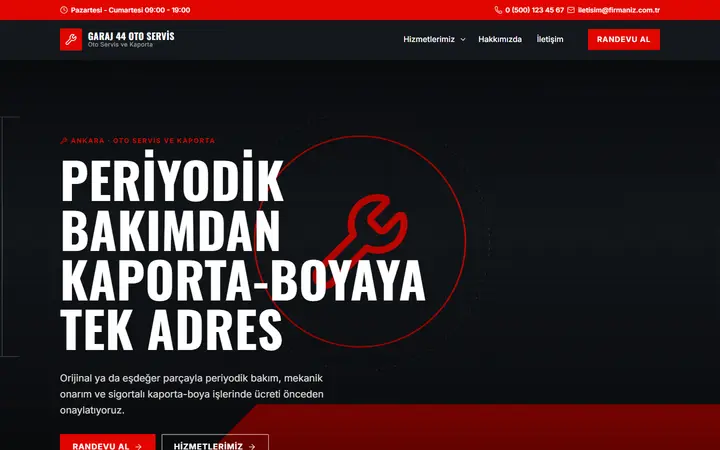The image size is (720, 450).
Task: Click the GARAJ 44 OTO SERVİS site title
Action: click(x=131, y=36)
